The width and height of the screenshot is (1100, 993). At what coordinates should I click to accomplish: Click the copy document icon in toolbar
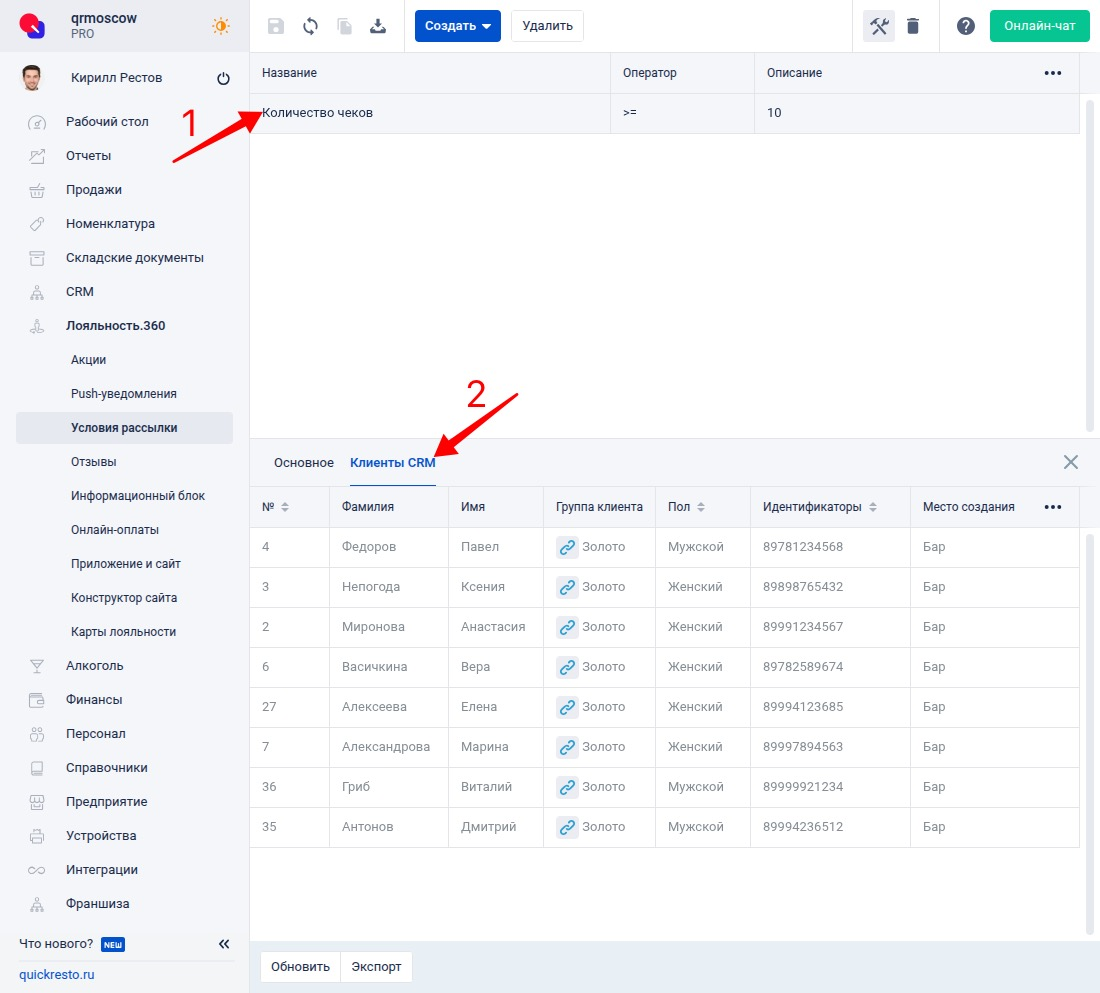(344, 26)
